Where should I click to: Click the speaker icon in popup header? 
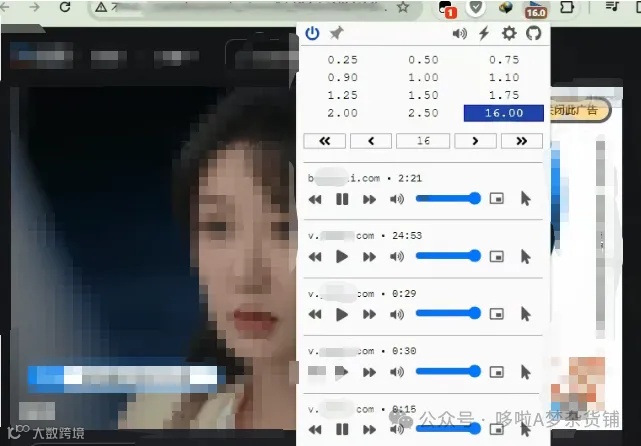click(459, 34)
